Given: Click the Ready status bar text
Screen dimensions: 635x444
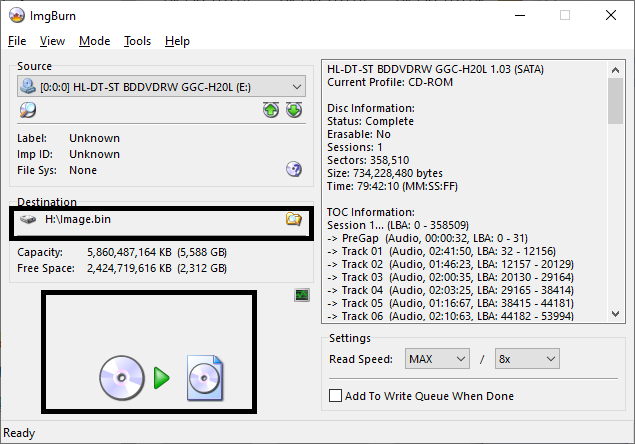Looking at the screenshot, I should point(19,433).
